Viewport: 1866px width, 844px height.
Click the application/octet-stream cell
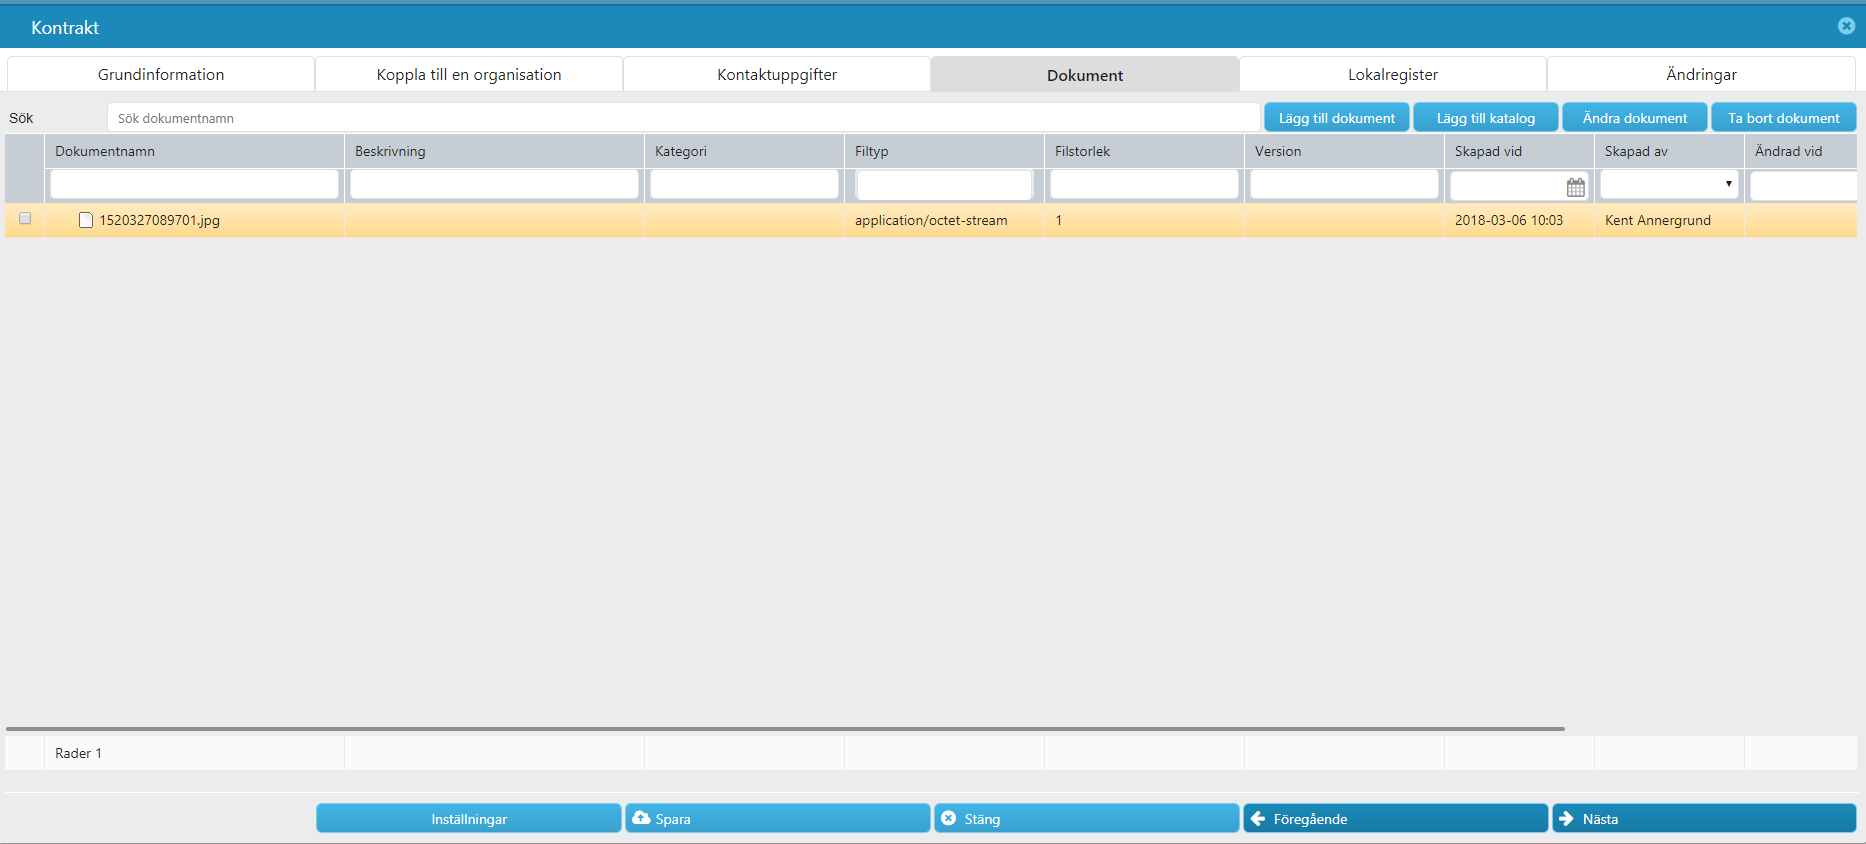click(945, 220)
